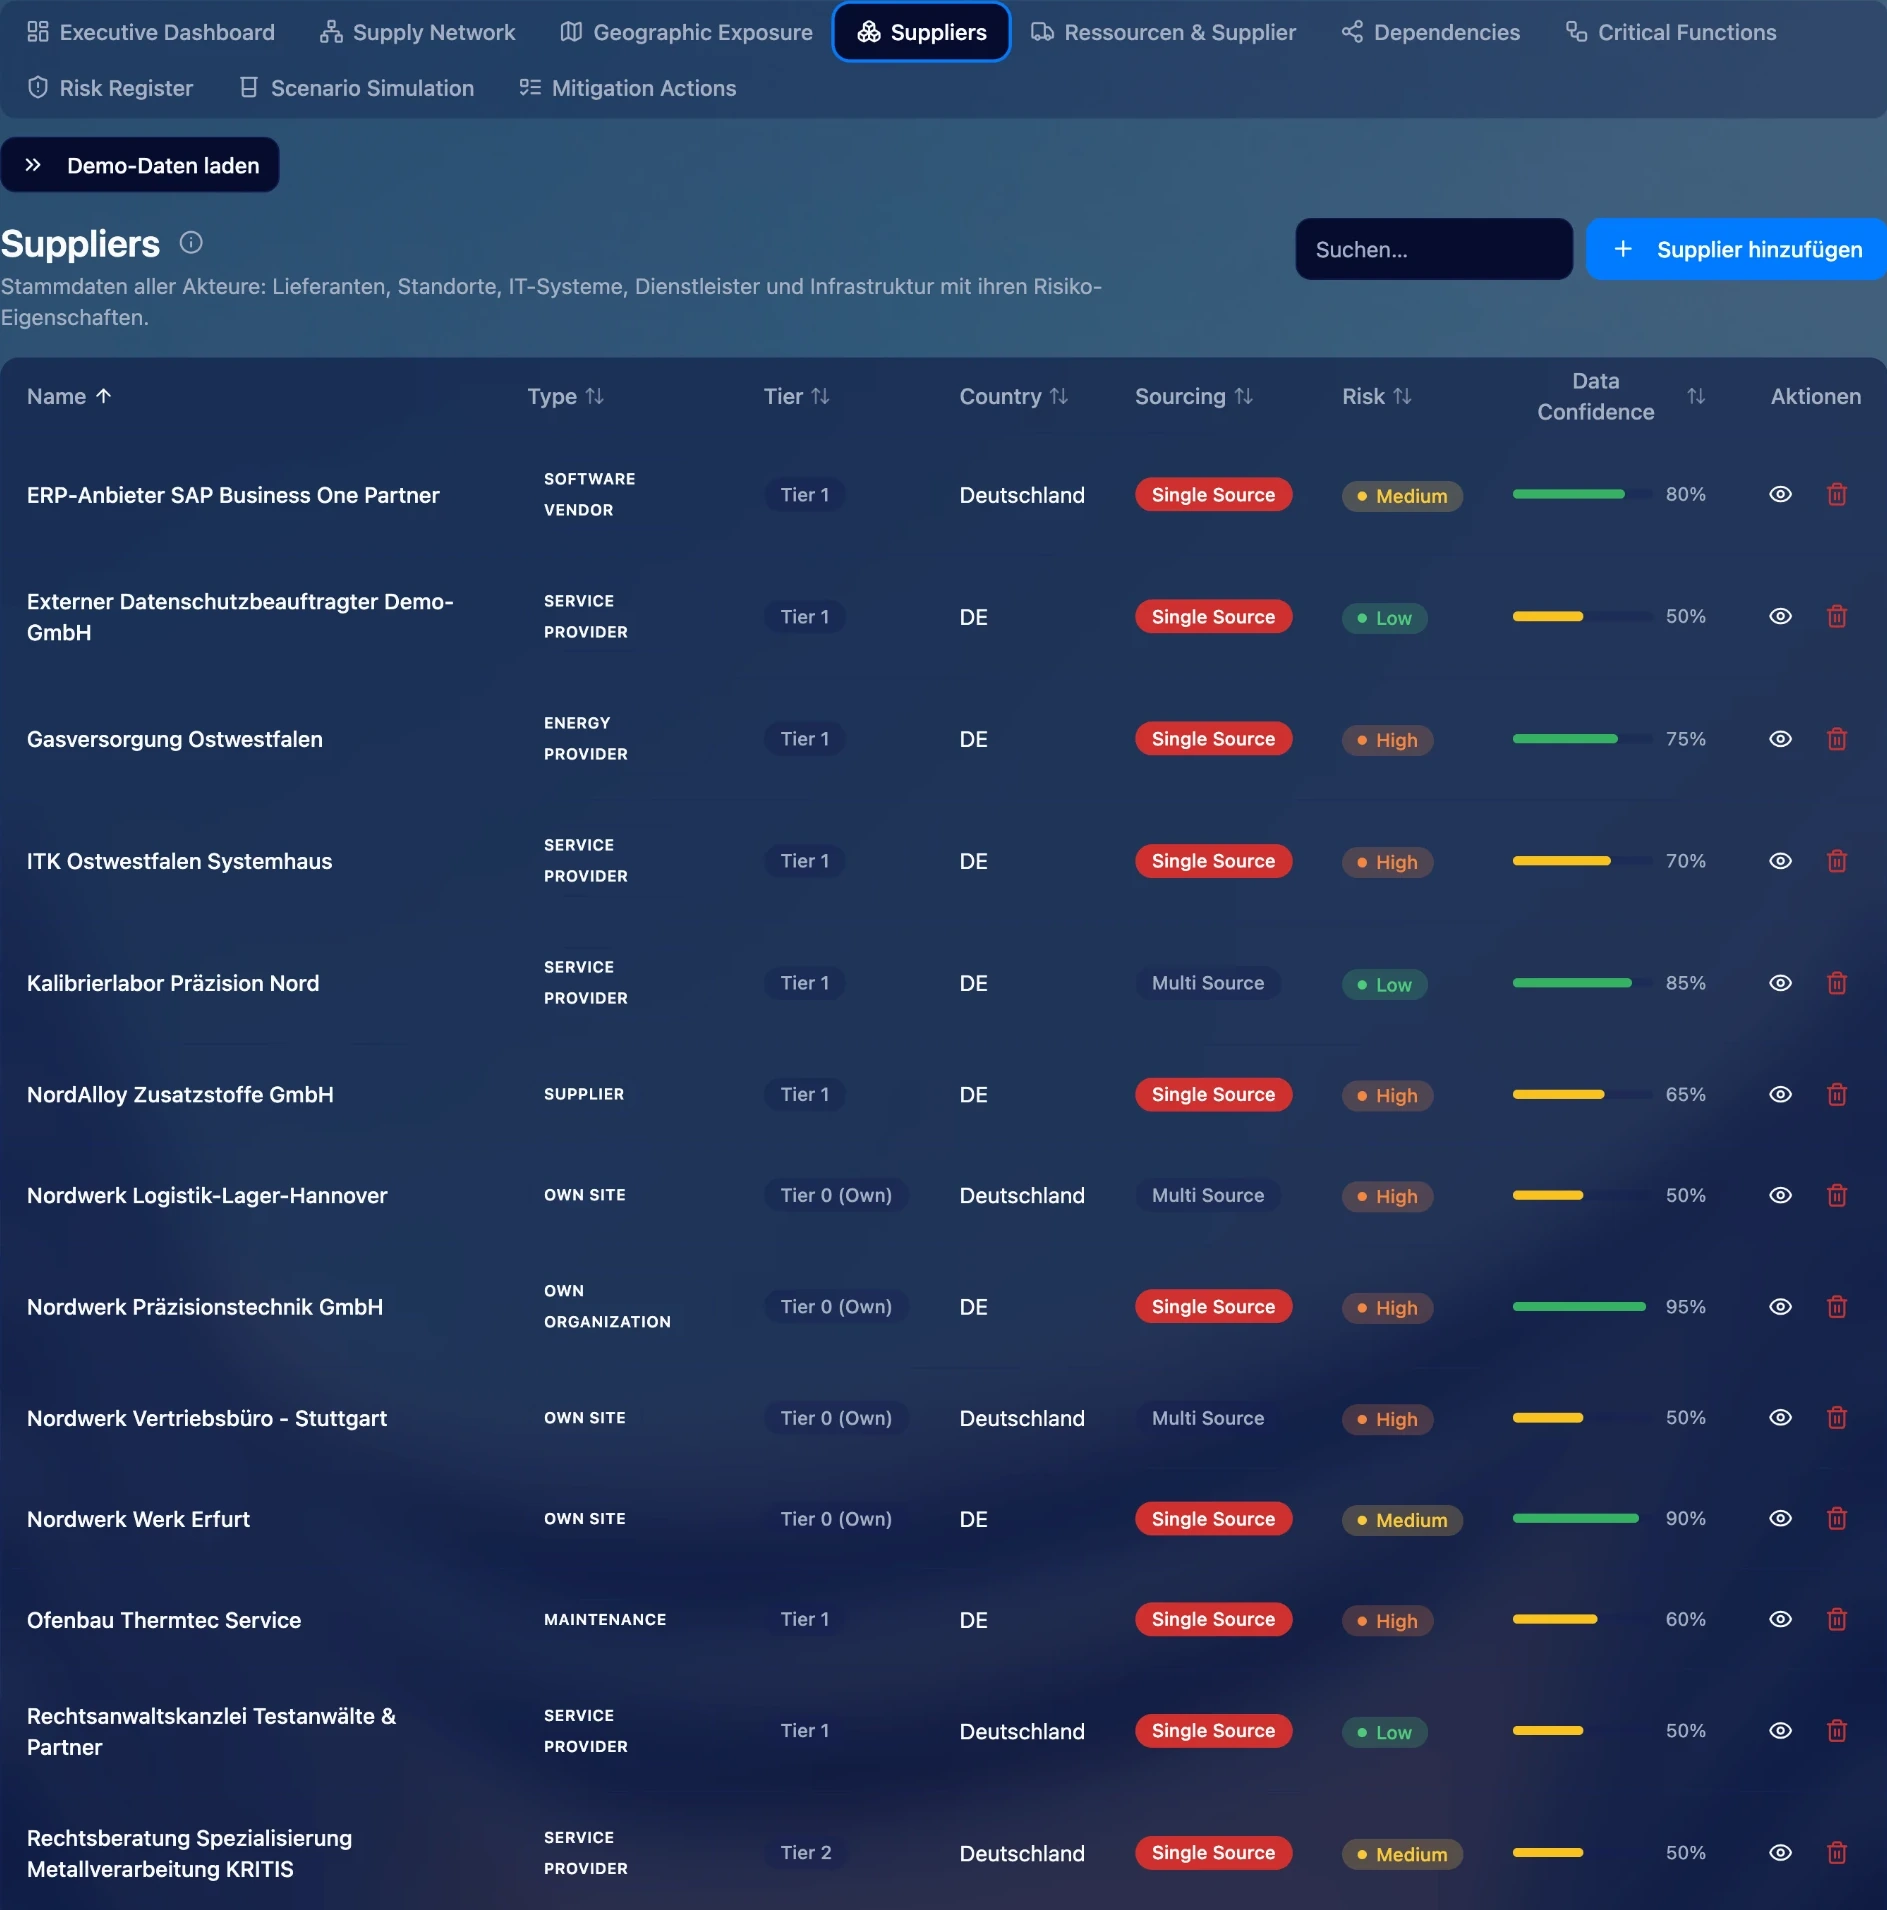View details of ERP-Anbieter SAP Business One
The width and height of the screenshot is (1887, 1910).
point(1780,494)
